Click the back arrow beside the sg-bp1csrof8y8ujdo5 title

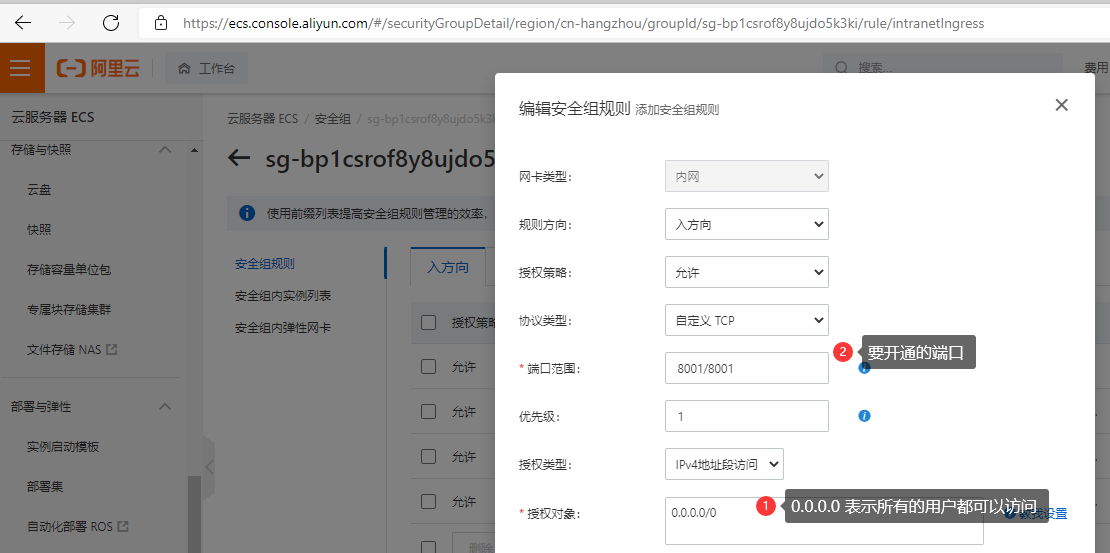point(239,158)
